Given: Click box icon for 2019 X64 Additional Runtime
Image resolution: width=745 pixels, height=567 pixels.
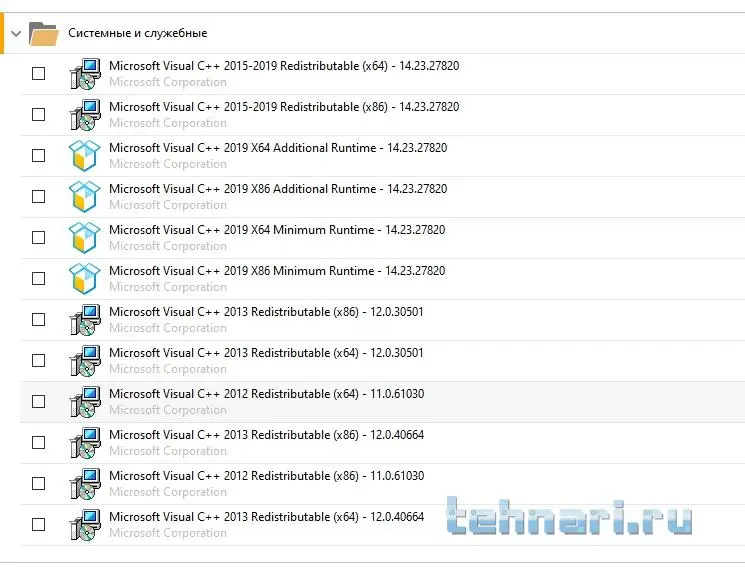Looking at the screenshot, I should pyautogui.click(x=85, y=156).
